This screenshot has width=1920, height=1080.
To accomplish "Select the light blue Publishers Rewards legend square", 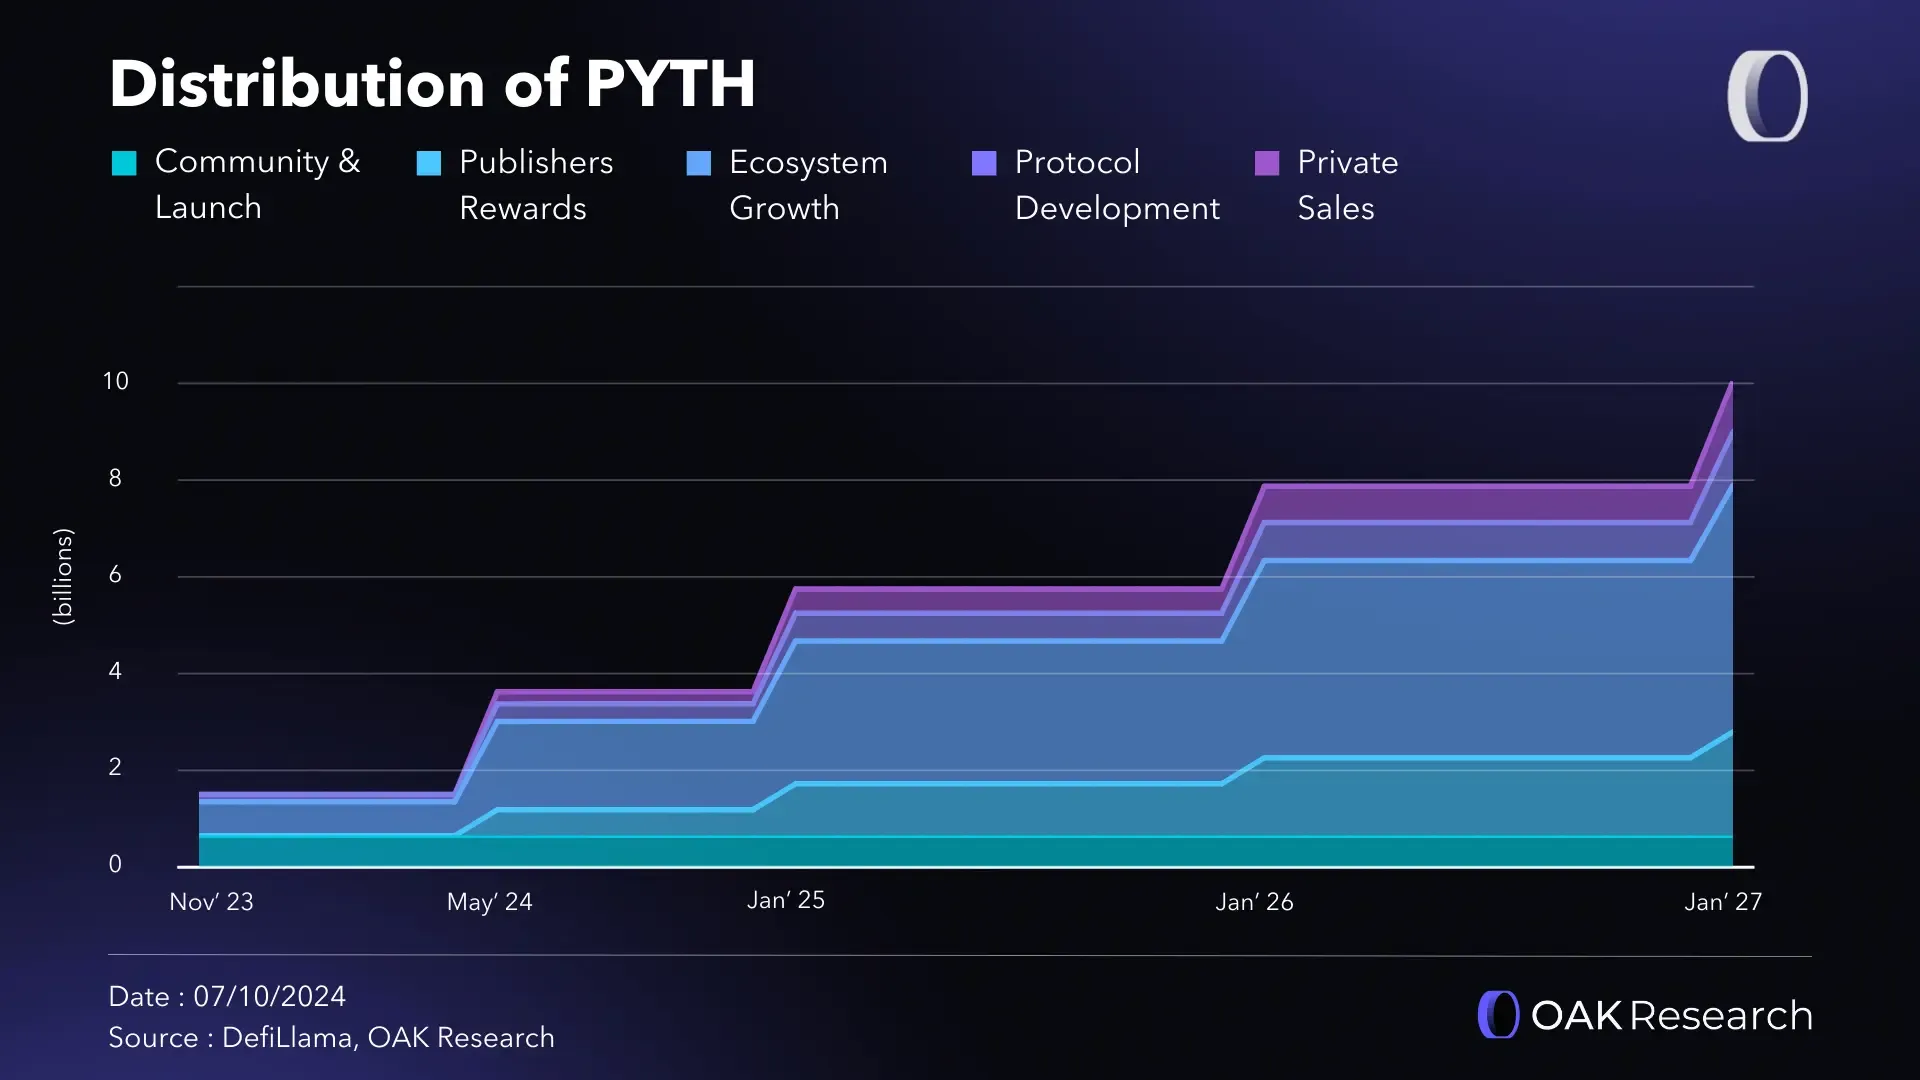I will pyautogui.click(x=427, y=162).
